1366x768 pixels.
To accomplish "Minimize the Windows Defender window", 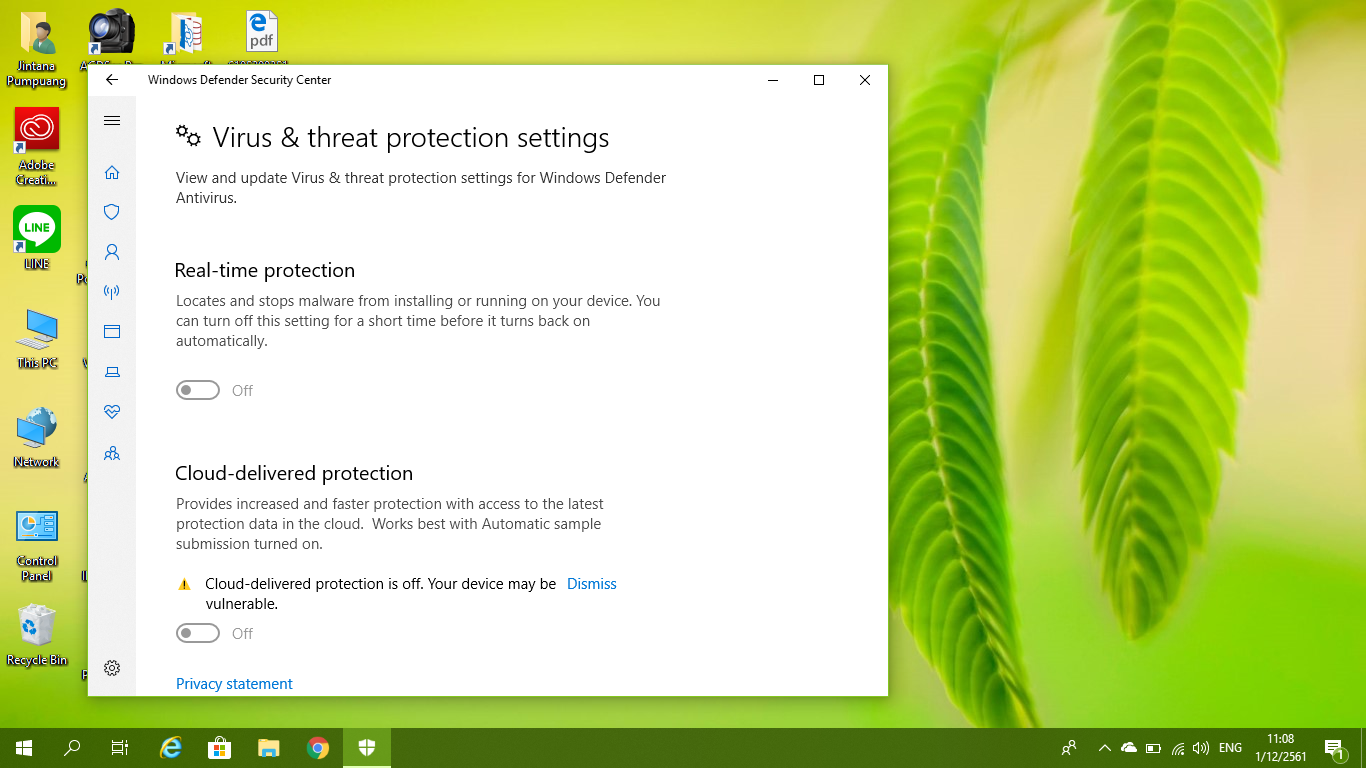I will pos(772,80).
